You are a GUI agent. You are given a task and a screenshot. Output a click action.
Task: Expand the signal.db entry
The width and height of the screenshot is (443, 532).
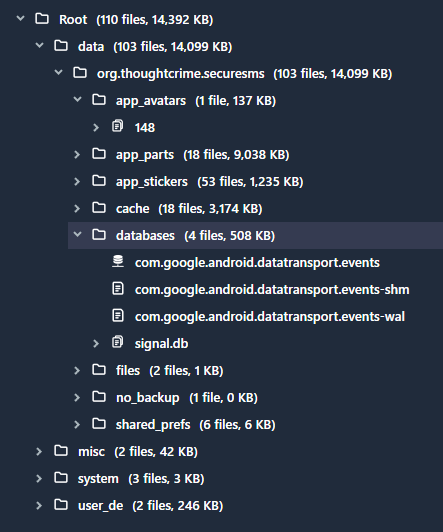point(96,343)
